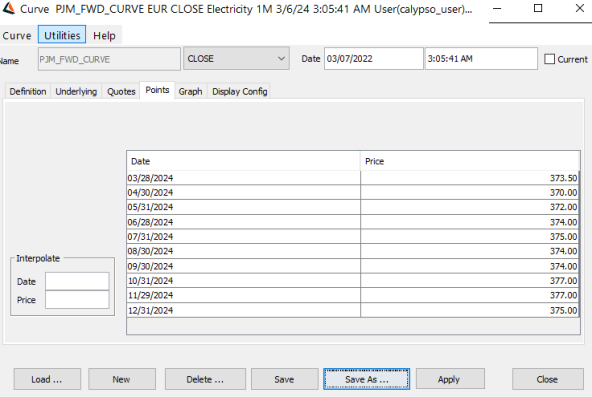
Task: Open the Help menu
Action: (x=104, y=35)
